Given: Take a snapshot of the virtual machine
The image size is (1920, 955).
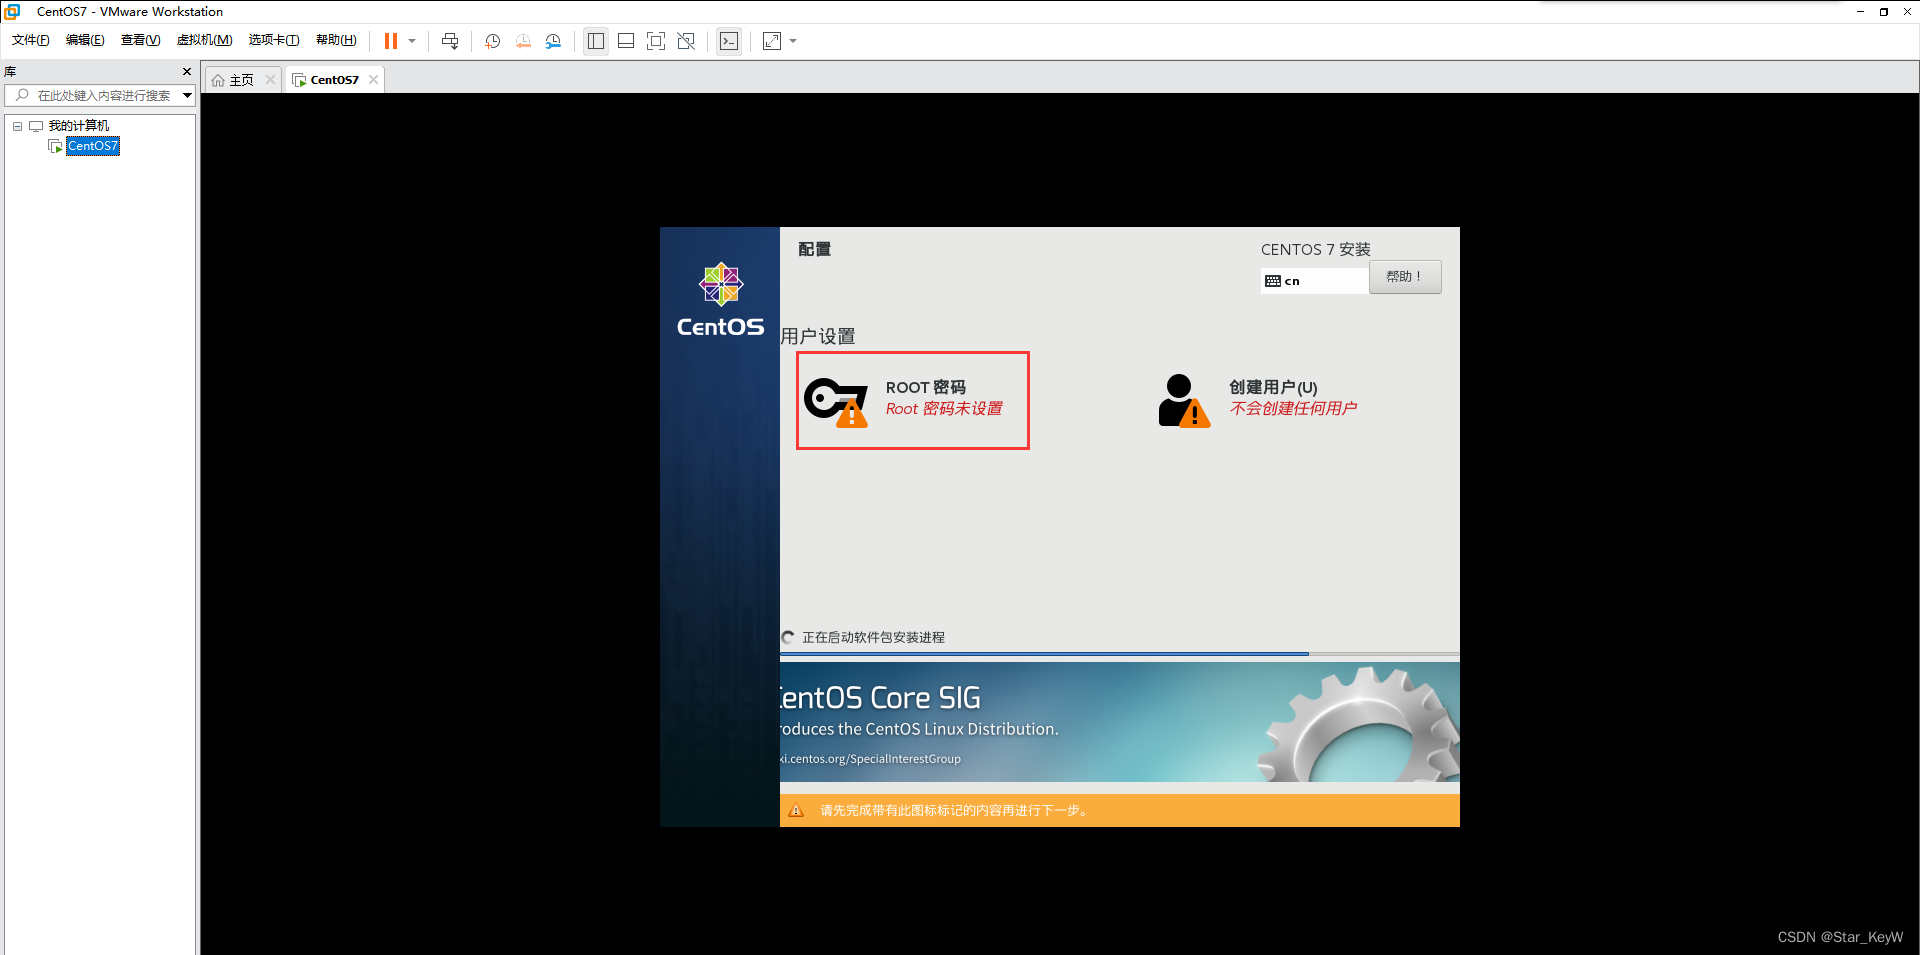Looking at the screenshot, I should point(493,41).
